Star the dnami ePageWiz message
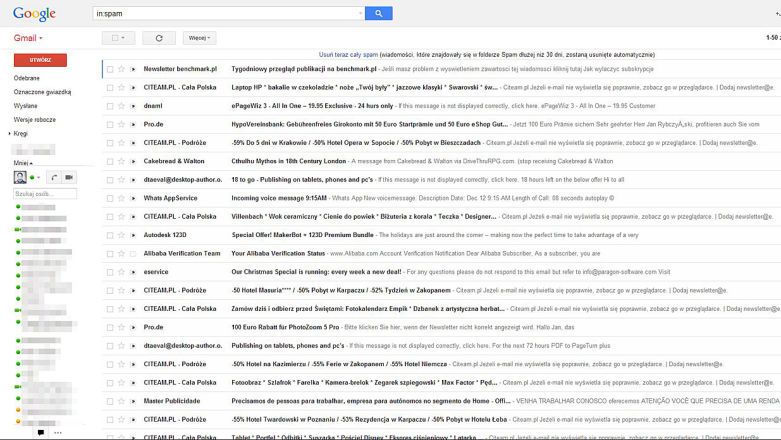Viewport: 781px width, 440px height. 121,106
